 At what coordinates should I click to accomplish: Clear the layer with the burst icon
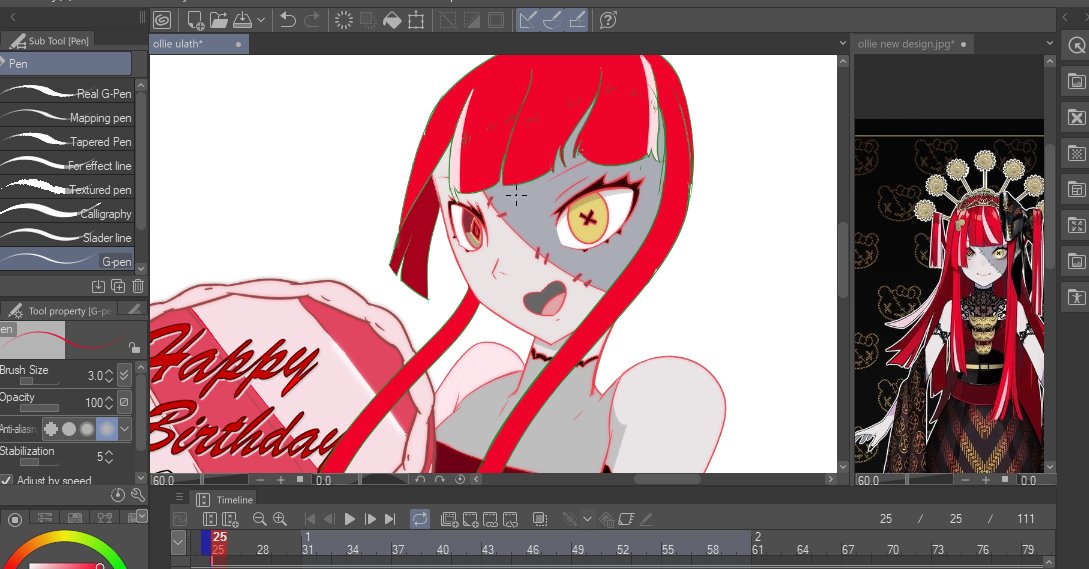click(x=344, y=20)
